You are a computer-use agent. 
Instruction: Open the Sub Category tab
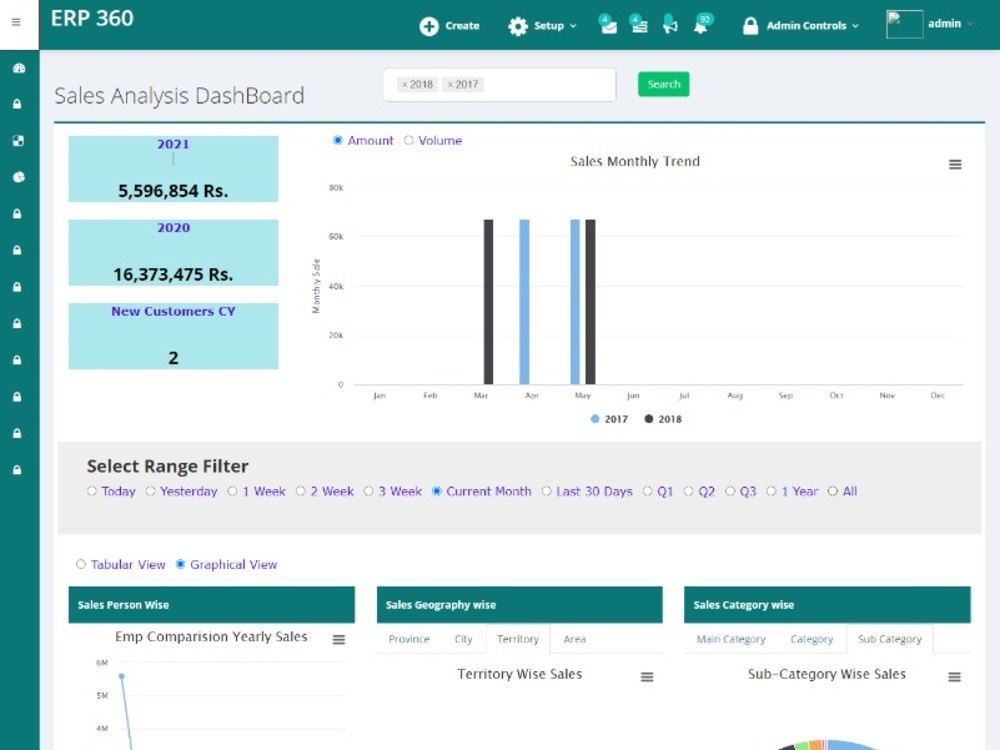click(x=890, y=639)
